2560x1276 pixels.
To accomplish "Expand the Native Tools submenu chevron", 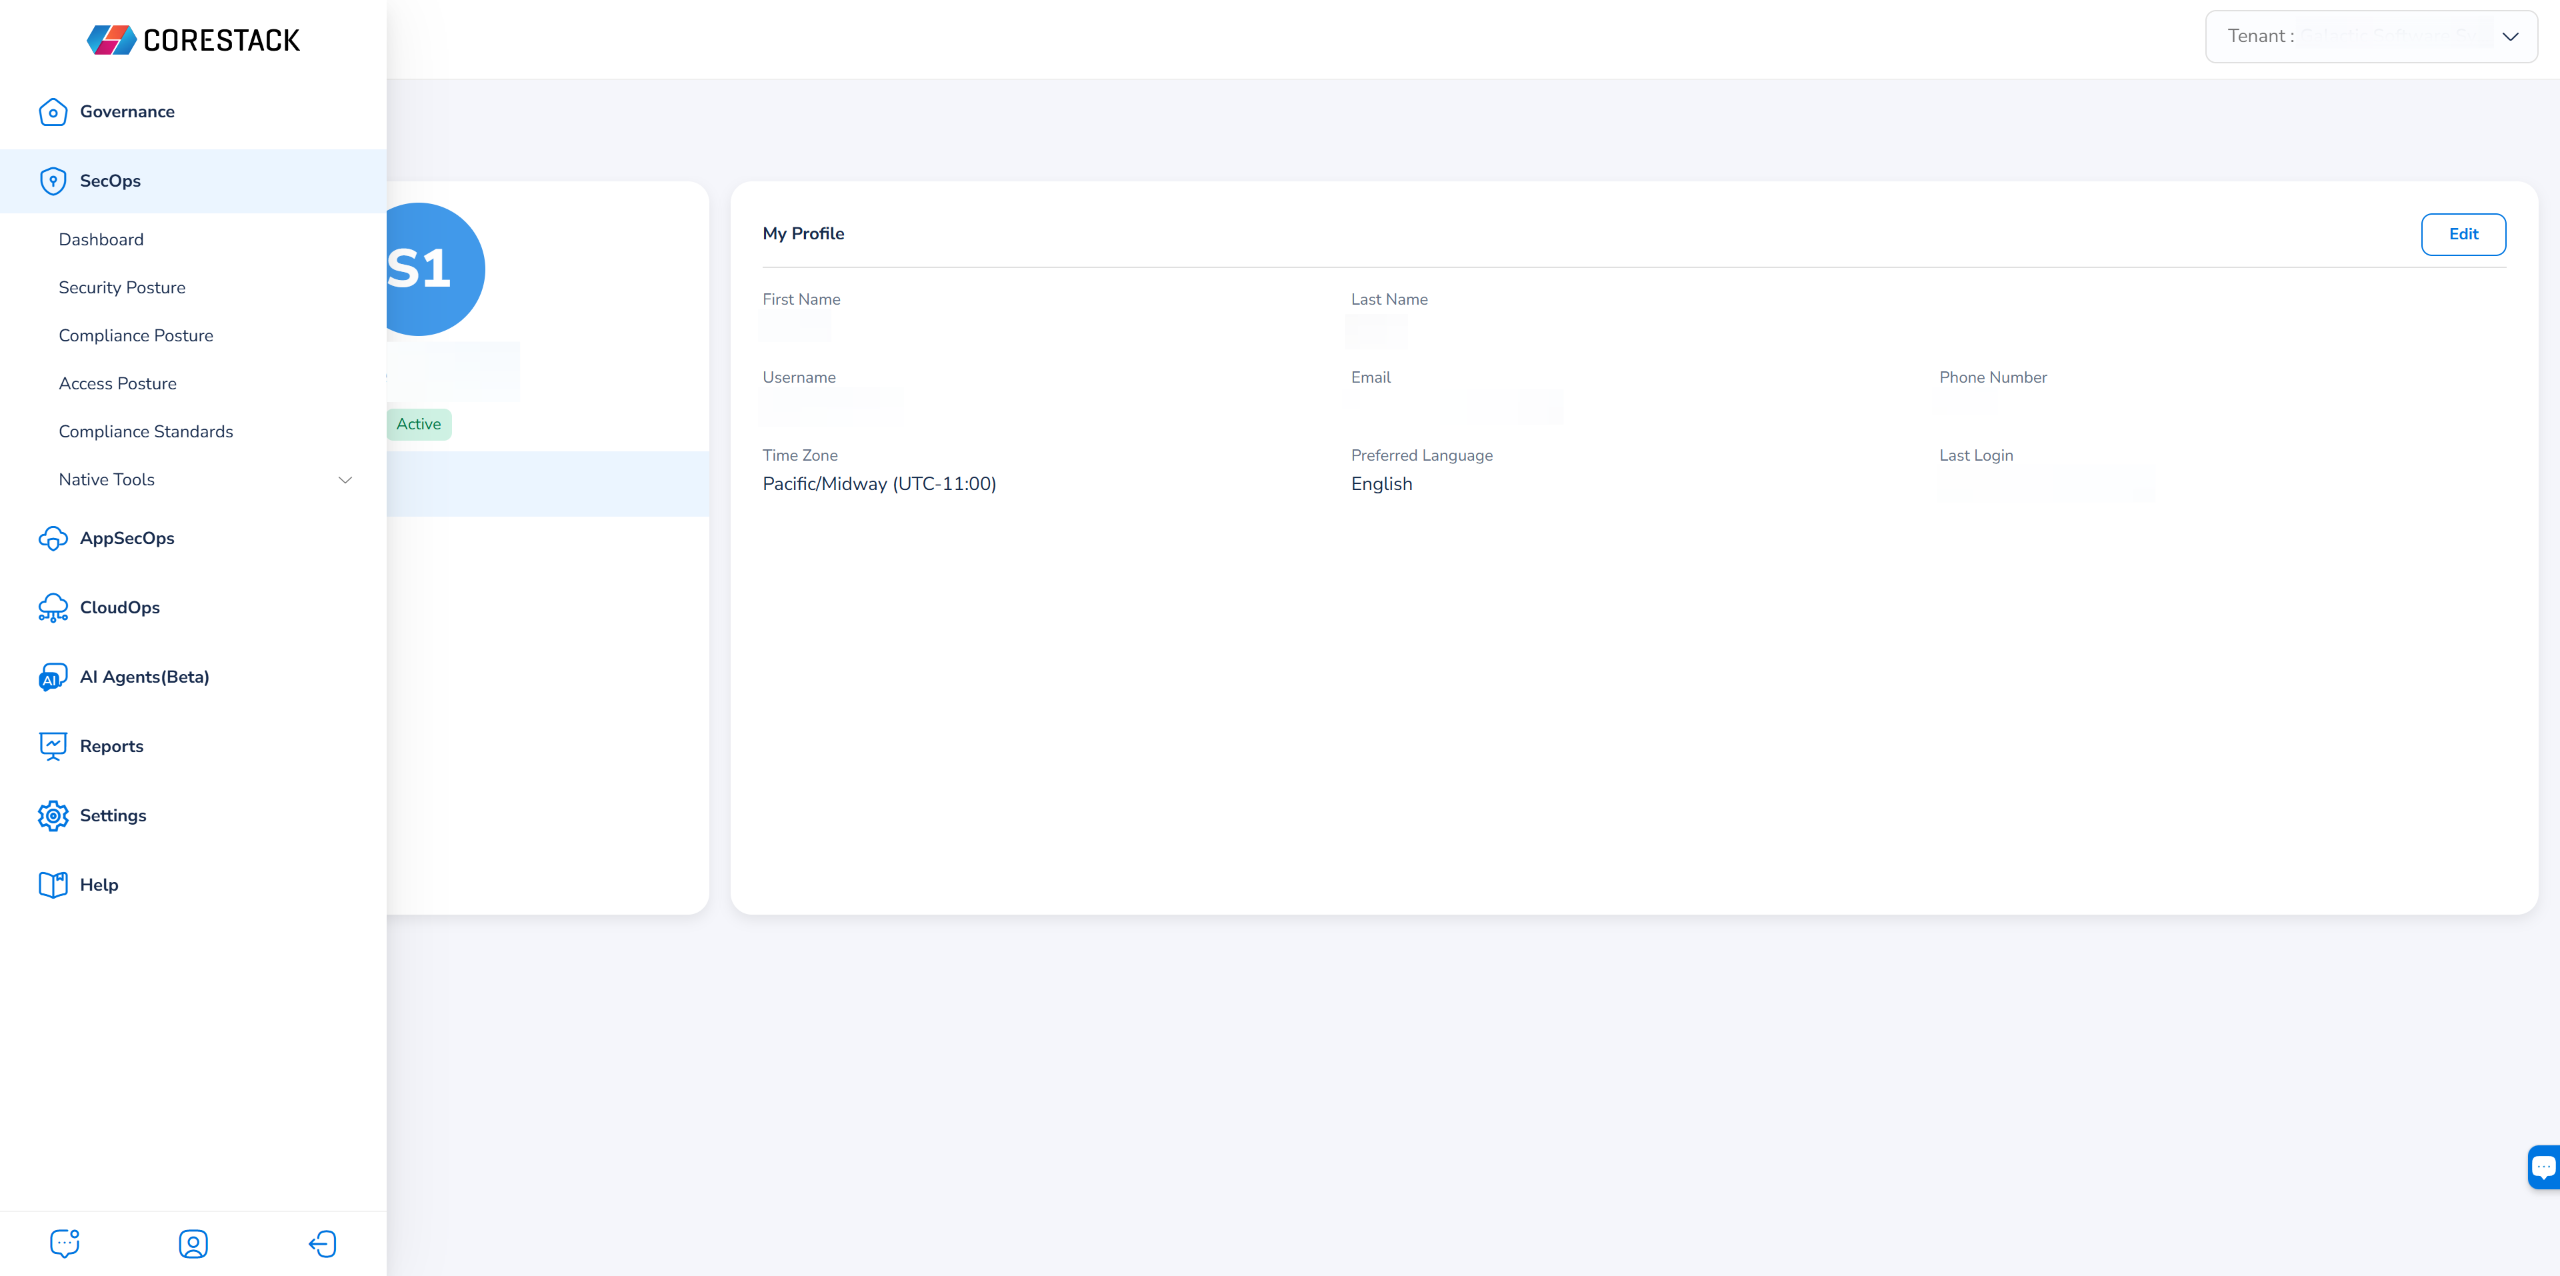I will [345, 480].
